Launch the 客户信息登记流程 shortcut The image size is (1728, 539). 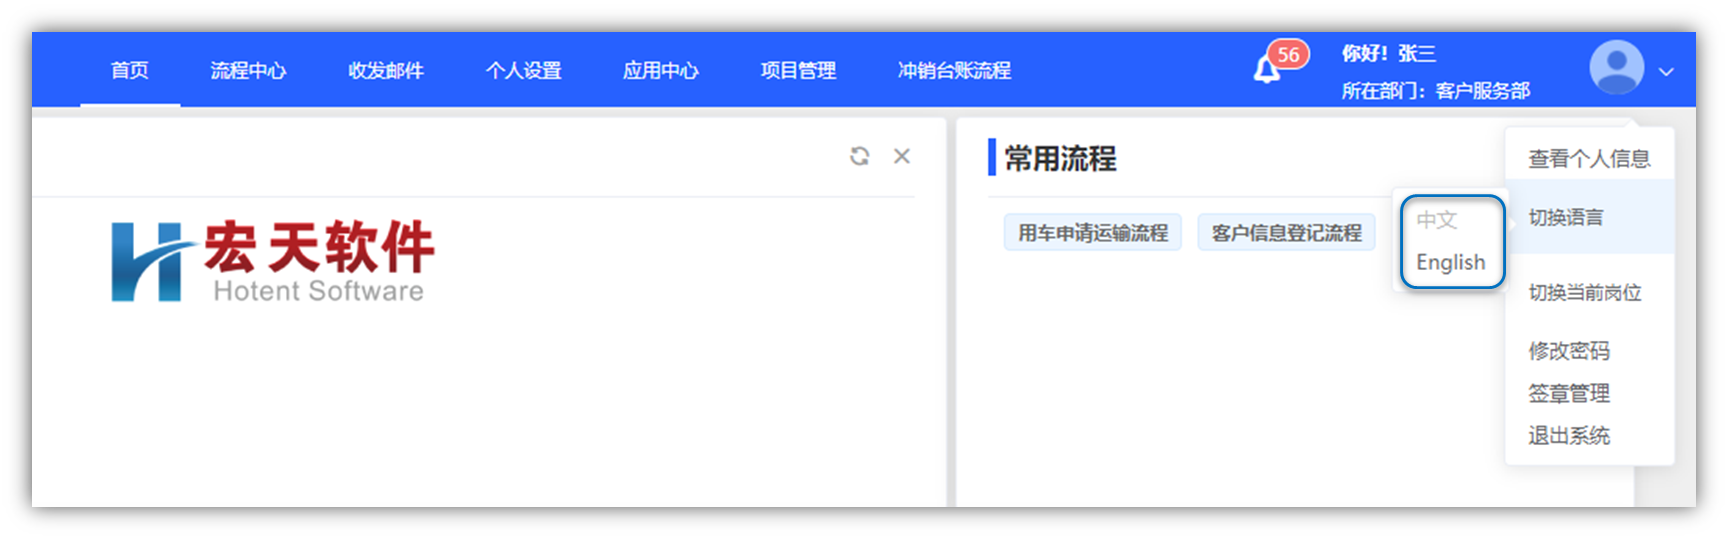pyautogui.click(x=1287, y=232)
